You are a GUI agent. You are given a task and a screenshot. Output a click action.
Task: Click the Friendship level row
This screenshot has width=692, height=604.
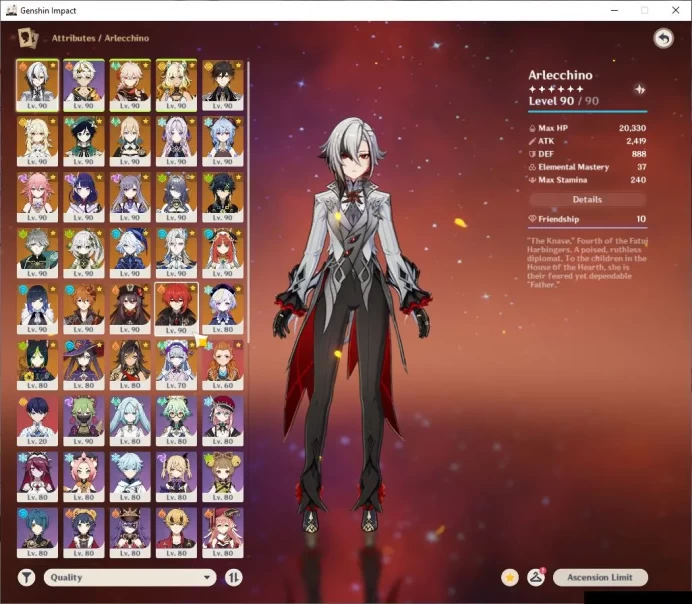587,219
